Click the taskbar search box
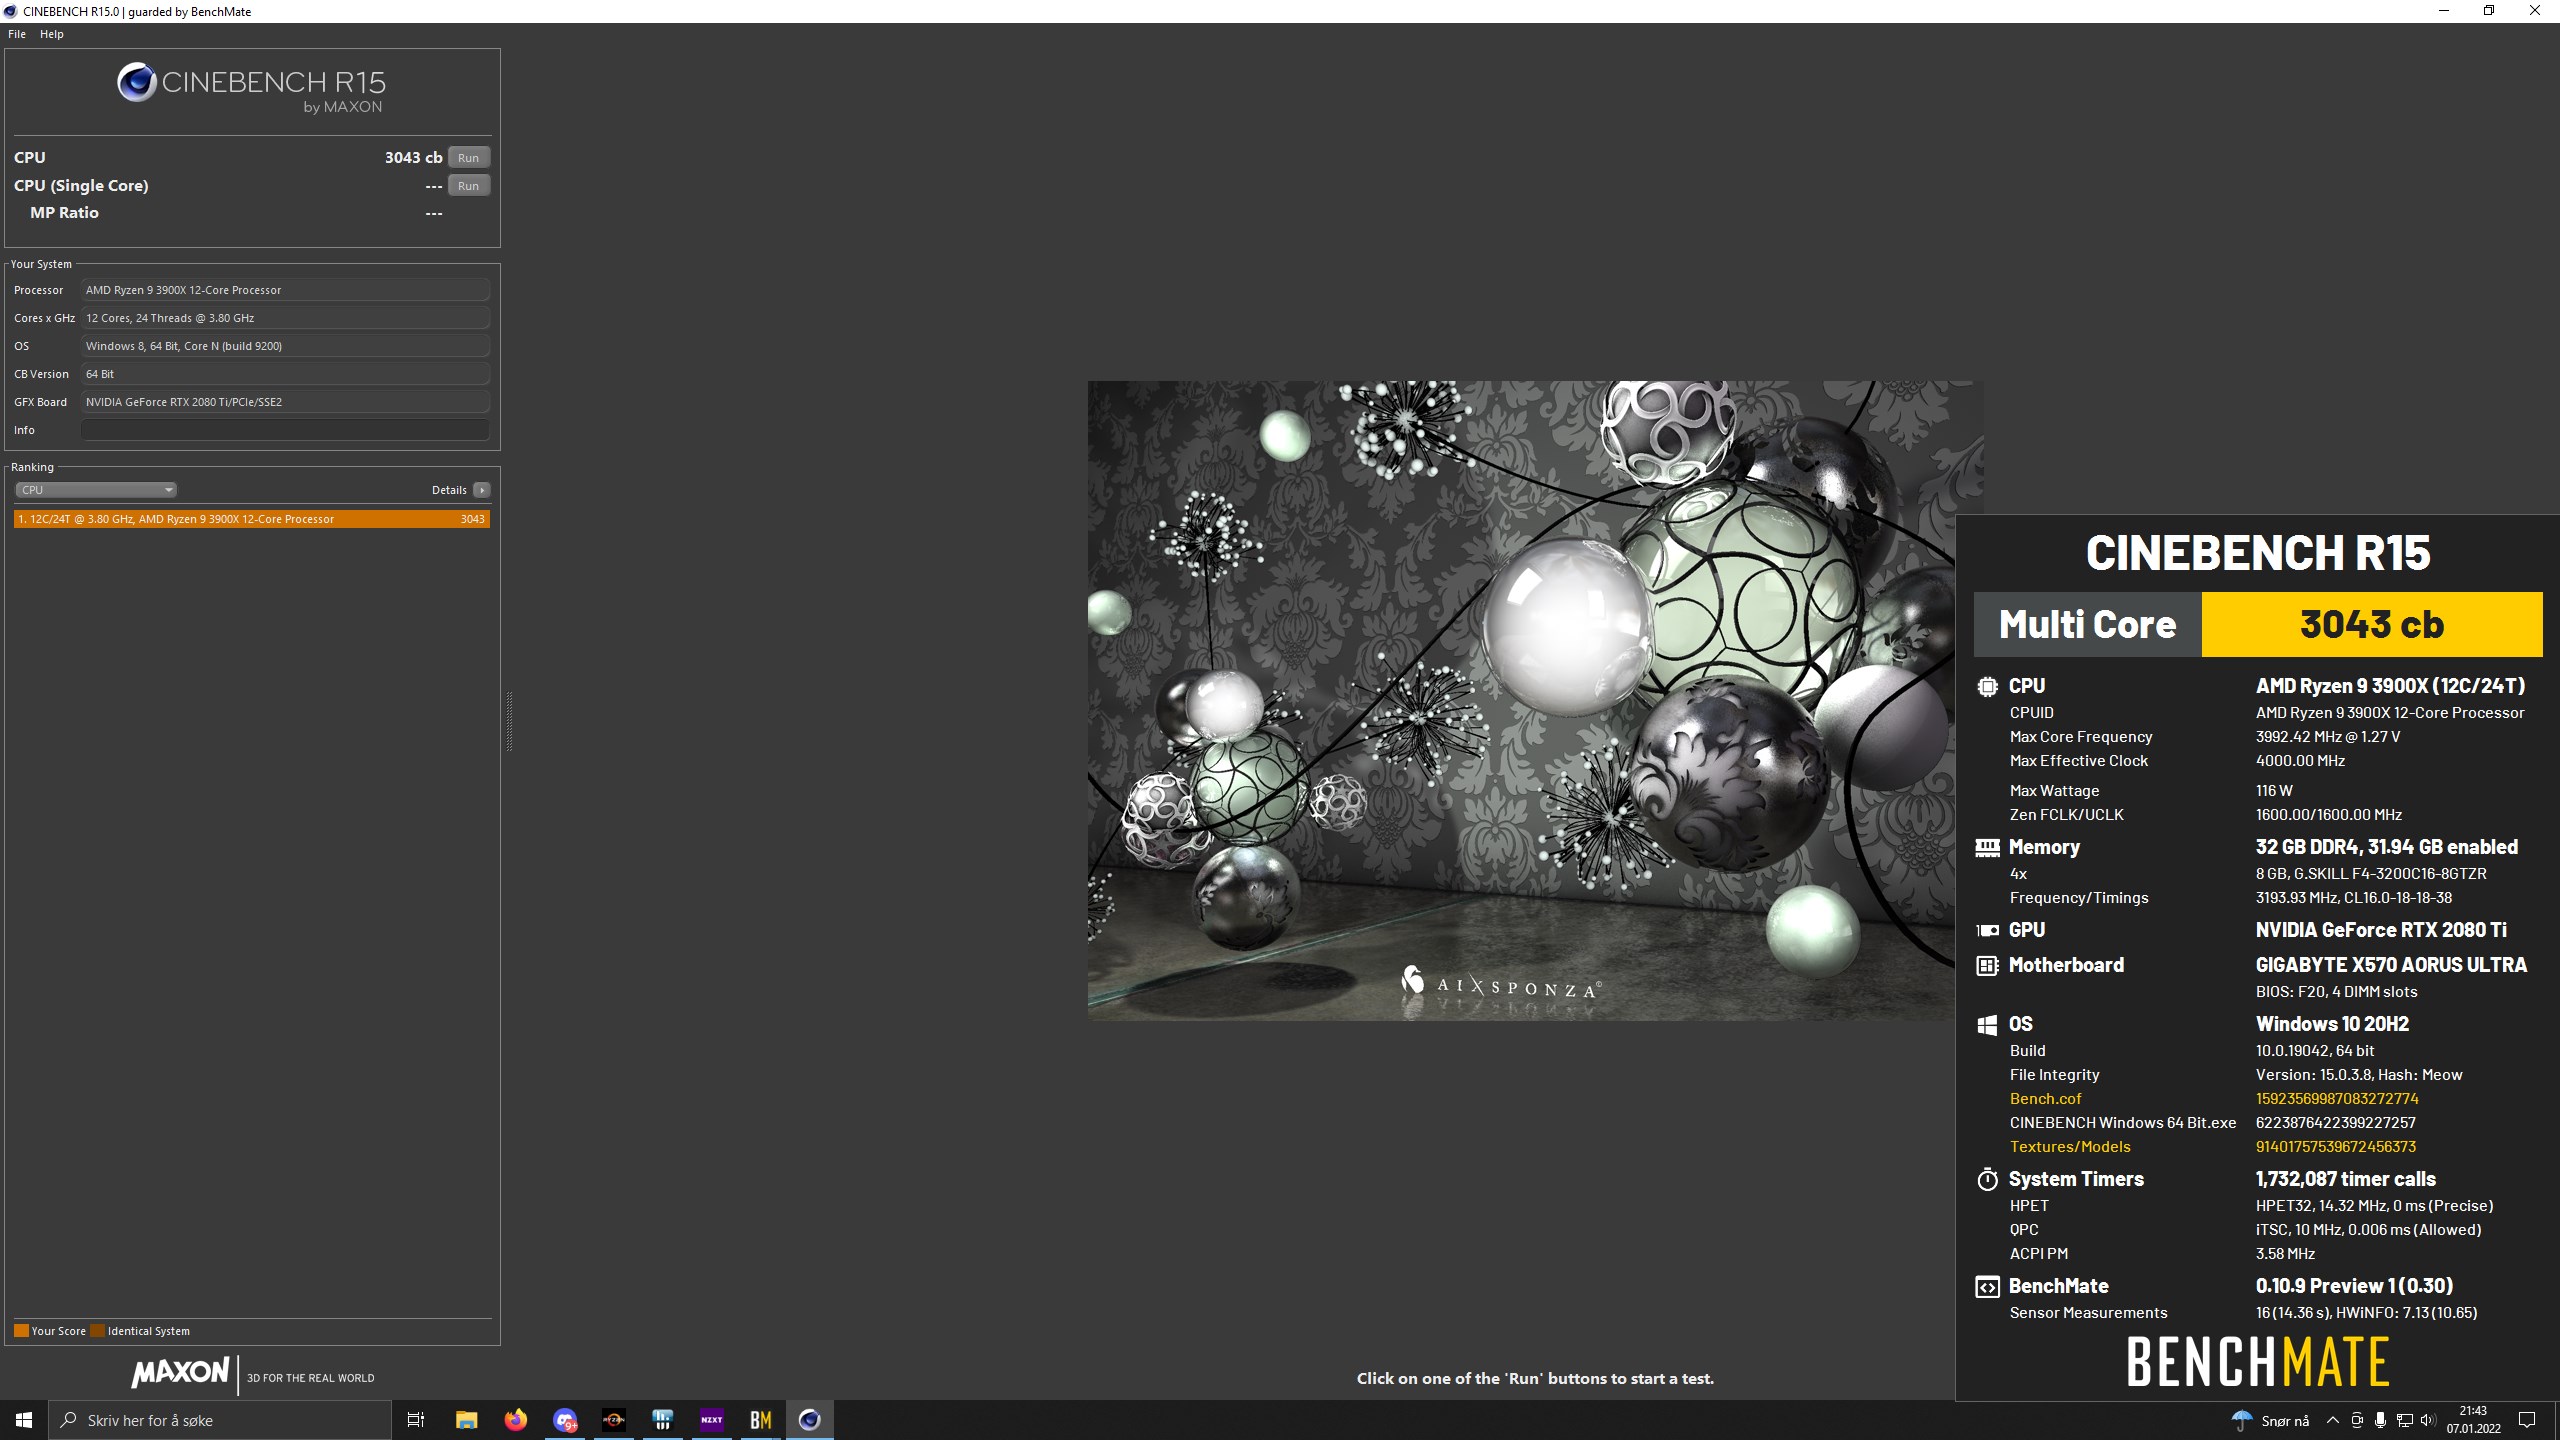 pos(220,1420)
